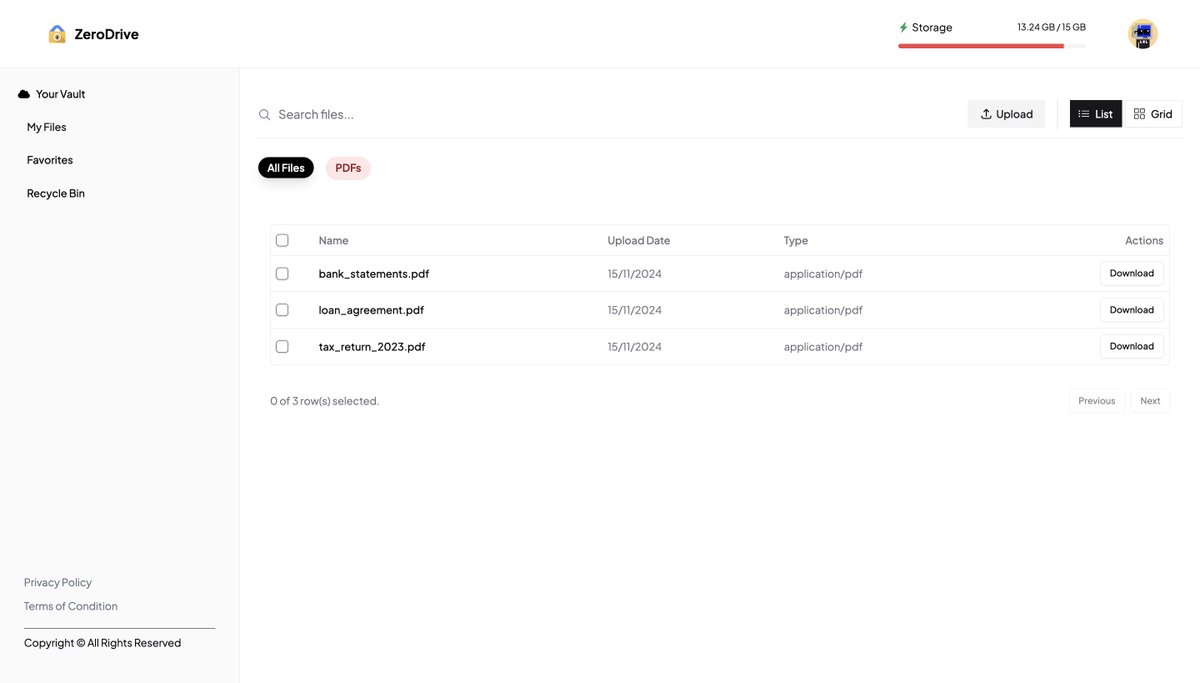Click the Next pagination button

(x=1150, y=401)
